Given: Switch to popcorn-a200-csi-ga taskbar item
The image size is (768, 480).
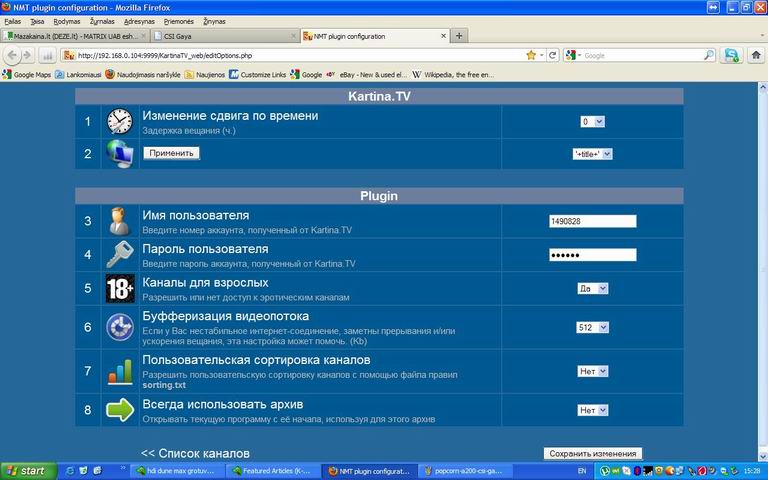Looking at the screenshot, I should 463,471.
